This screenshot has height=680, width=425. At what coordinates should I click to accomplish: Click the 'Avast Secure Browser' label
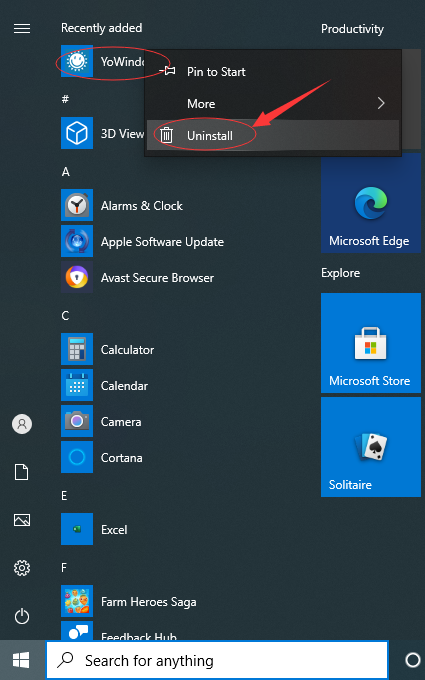point(157,278)
